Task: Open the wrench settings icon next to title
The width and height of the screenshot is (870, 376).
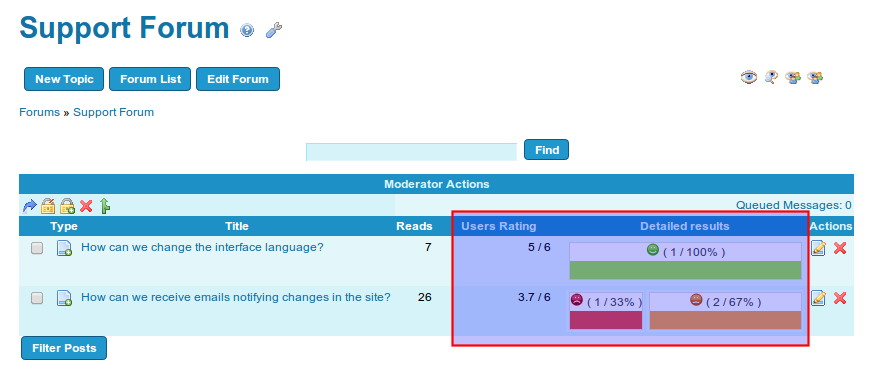Action: (274, 30)
